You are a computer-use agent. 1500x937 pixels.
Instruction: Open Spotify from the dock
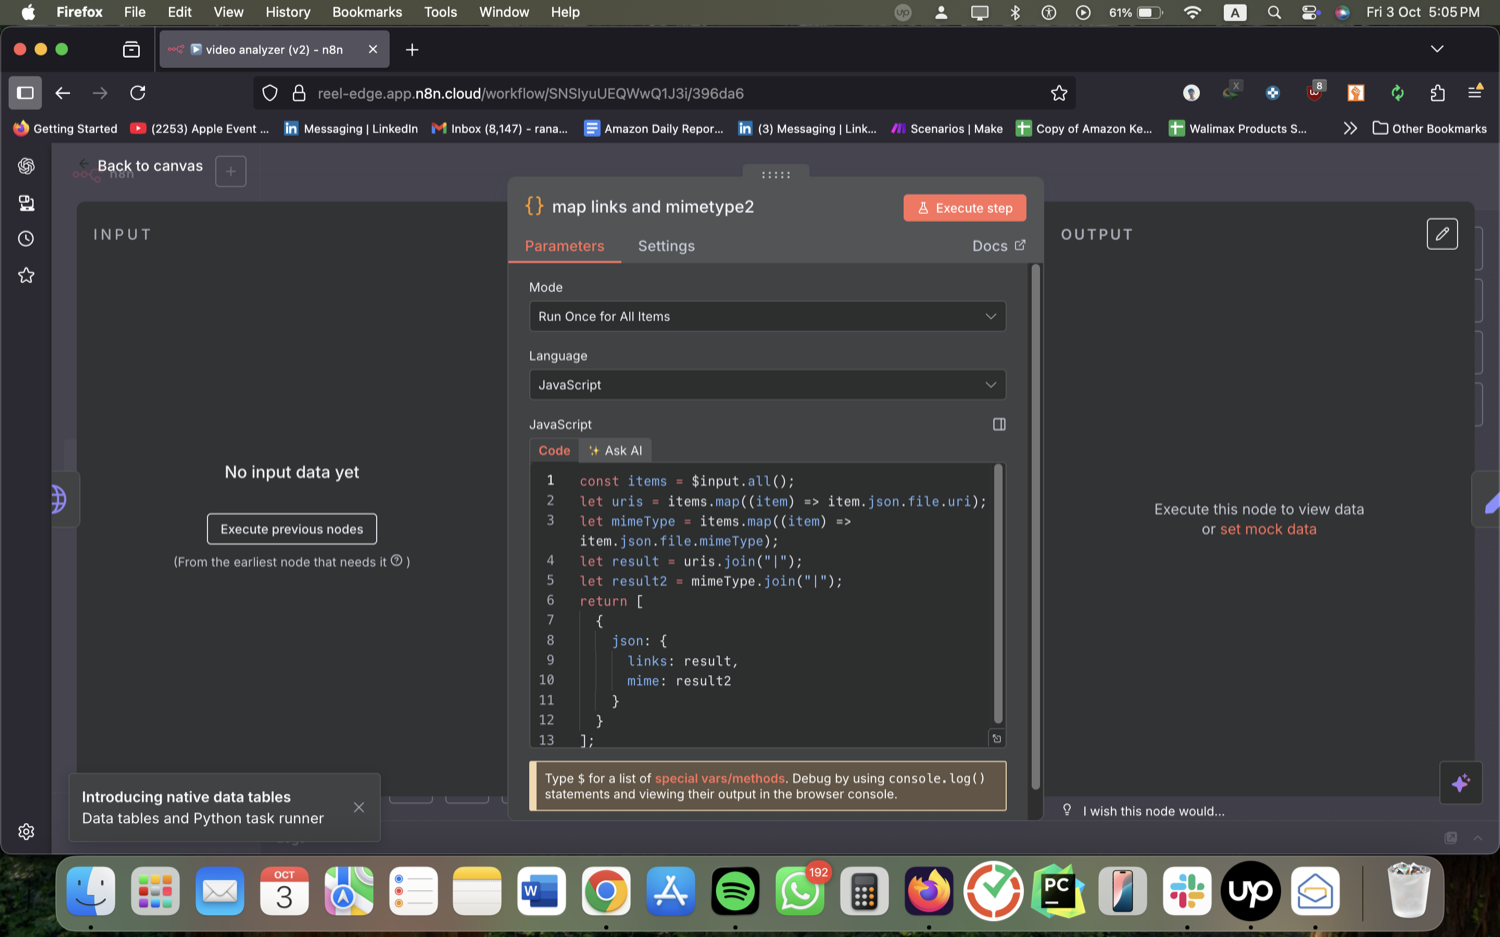tap(735, 891)
